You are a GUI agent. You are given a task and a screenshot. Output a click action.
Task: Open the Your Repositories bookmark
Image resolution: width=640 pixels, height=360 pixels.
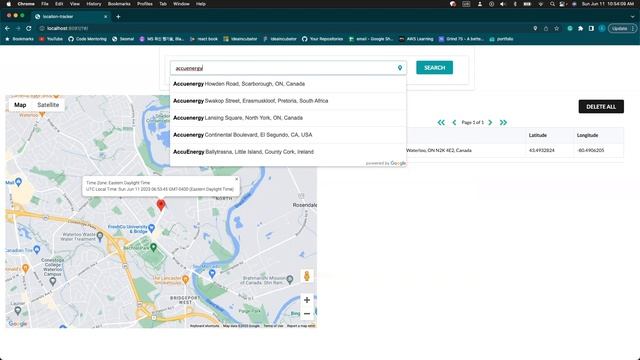click(x=322, y=39)
